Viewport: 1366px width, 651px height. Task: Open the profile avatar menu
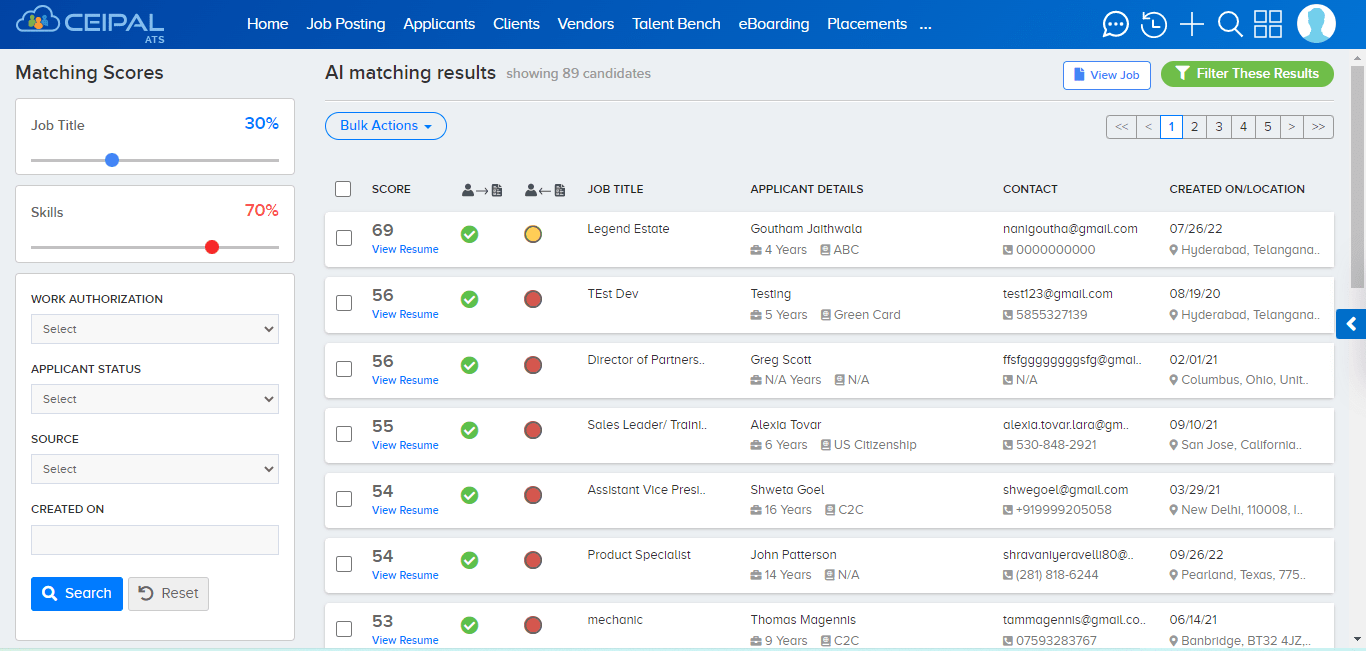click(1316, 23)
